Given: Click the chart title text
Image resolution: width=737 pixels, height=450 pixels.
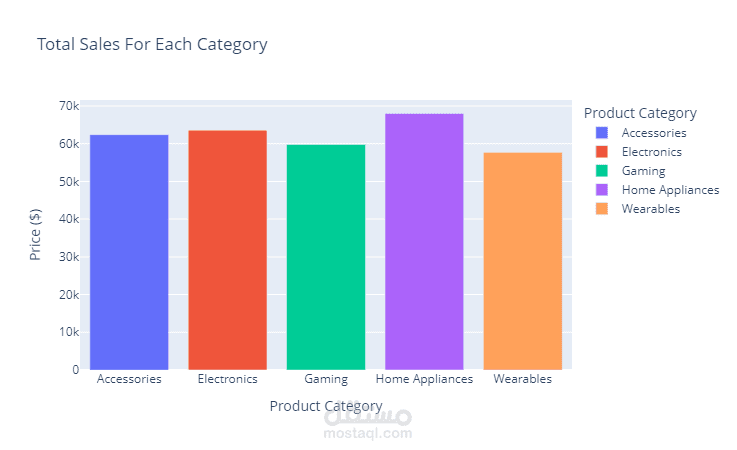Looking at the screenshot, I should (x=152, y=45).
